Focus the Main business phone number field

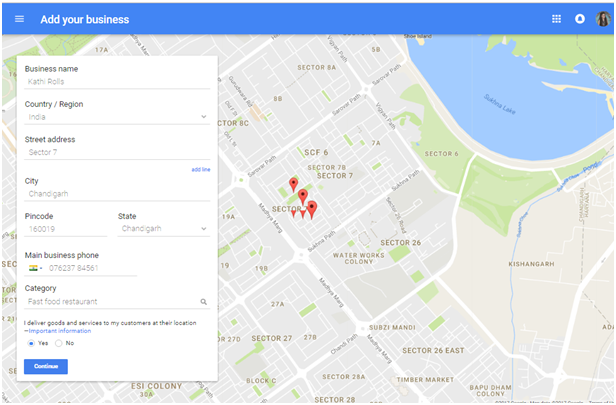92,268
